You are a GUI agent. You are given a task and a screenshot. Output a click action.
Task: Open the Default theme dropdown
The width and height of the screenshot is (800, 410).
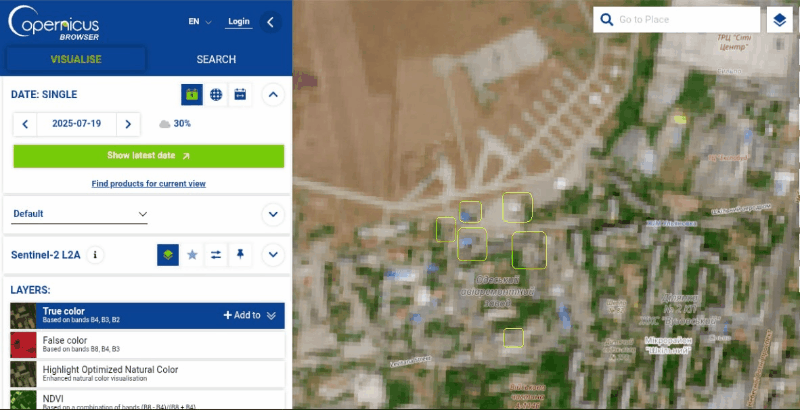coord(80,214)
